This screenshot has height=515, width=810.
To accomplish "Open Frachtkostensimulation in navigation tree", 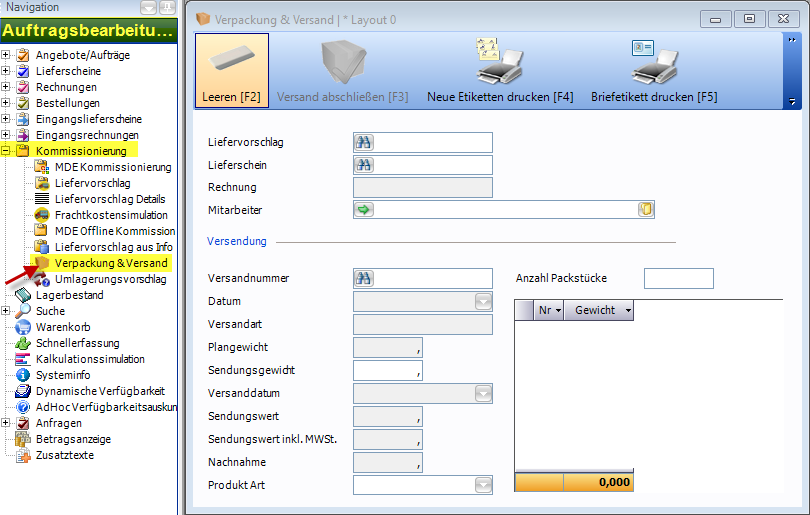I will click(111, 215).
